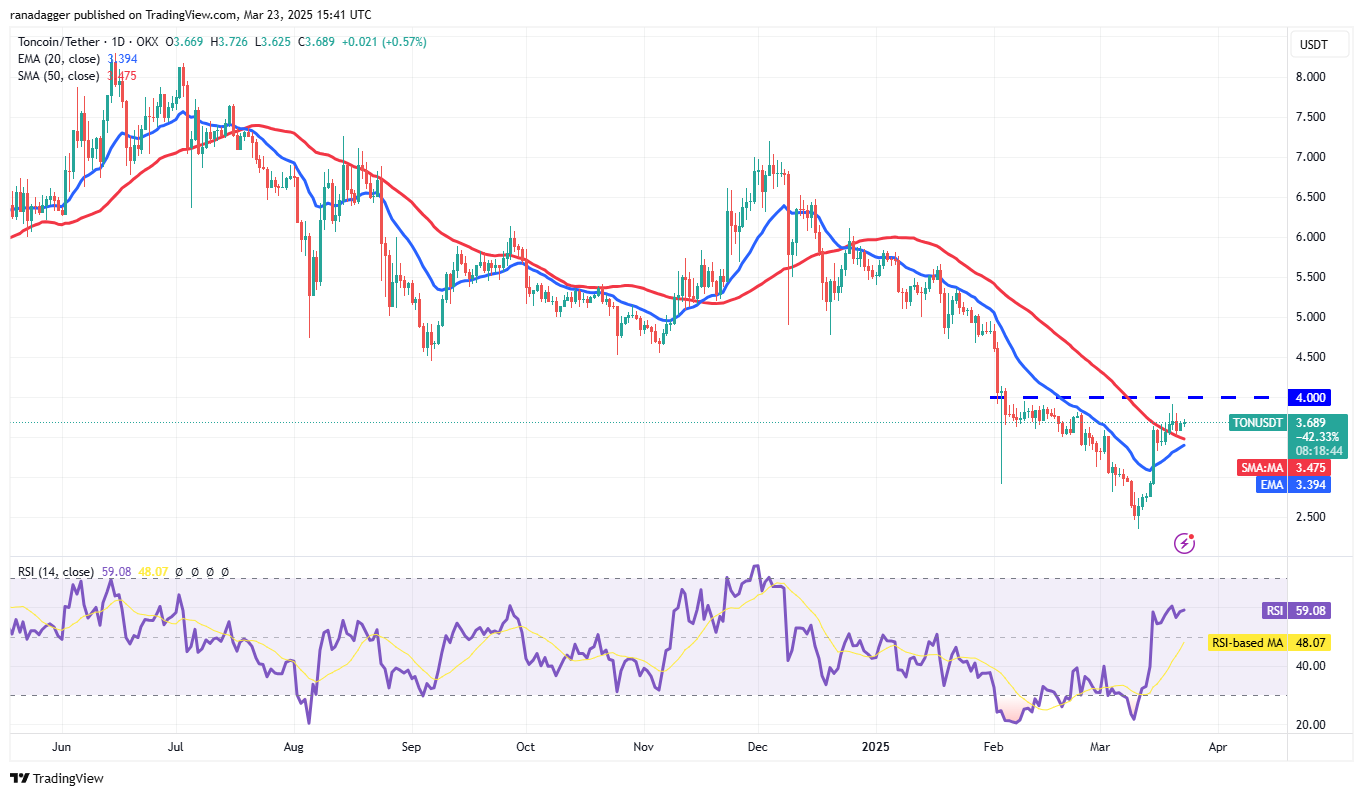Select the SMA (50, close) indicator legend
The width and height of the screenshot is (1363, 796).
[56, 76]
